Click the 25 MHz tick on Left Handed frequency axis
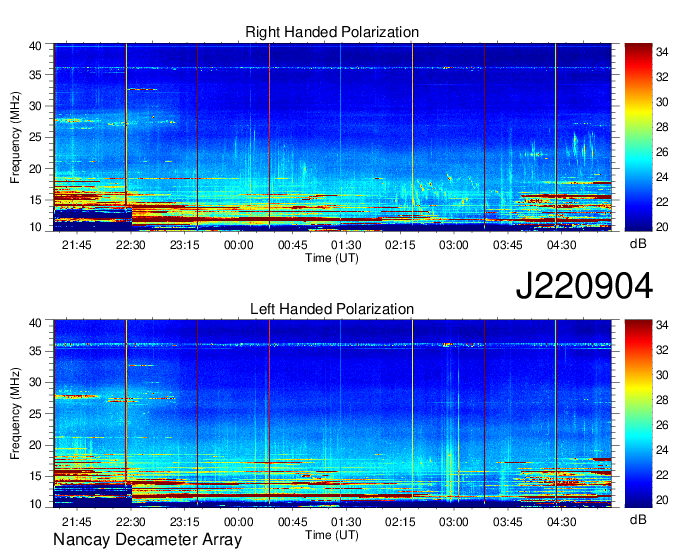Image resolution: width=680 pixels, height=552 pixels. pyautogui.click(x=35, y=414)
